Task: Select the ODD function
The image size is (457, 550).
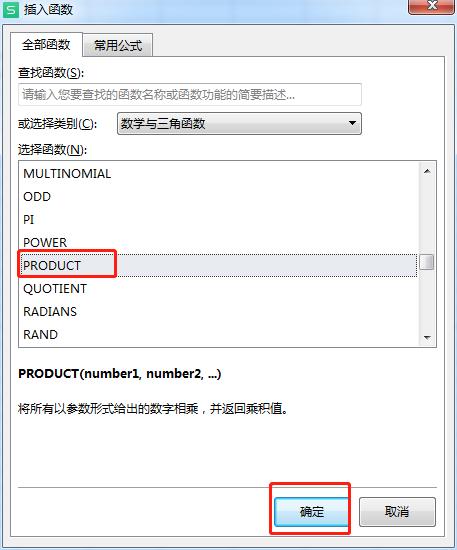Action: point(217,196)
